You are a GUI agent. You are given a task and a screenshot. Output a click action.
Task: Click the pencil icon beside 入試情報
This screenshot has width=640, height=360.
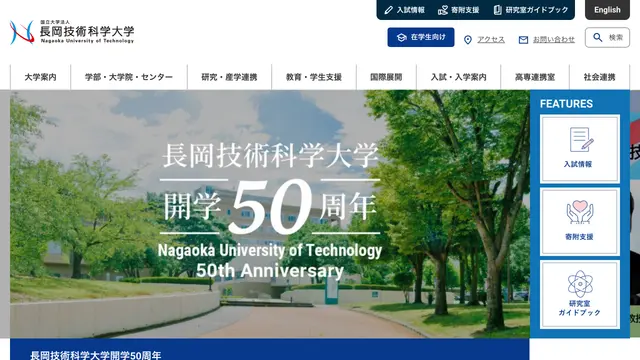(389, 10)
